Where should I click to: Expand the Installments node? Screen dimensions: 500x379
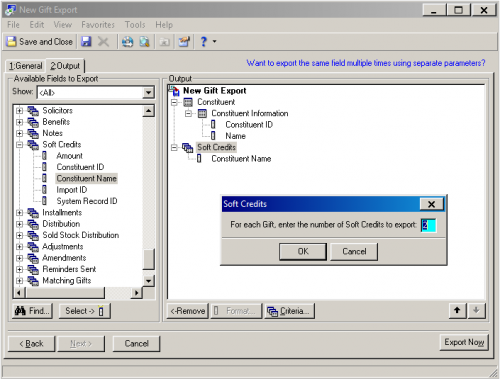click(19, 213)
